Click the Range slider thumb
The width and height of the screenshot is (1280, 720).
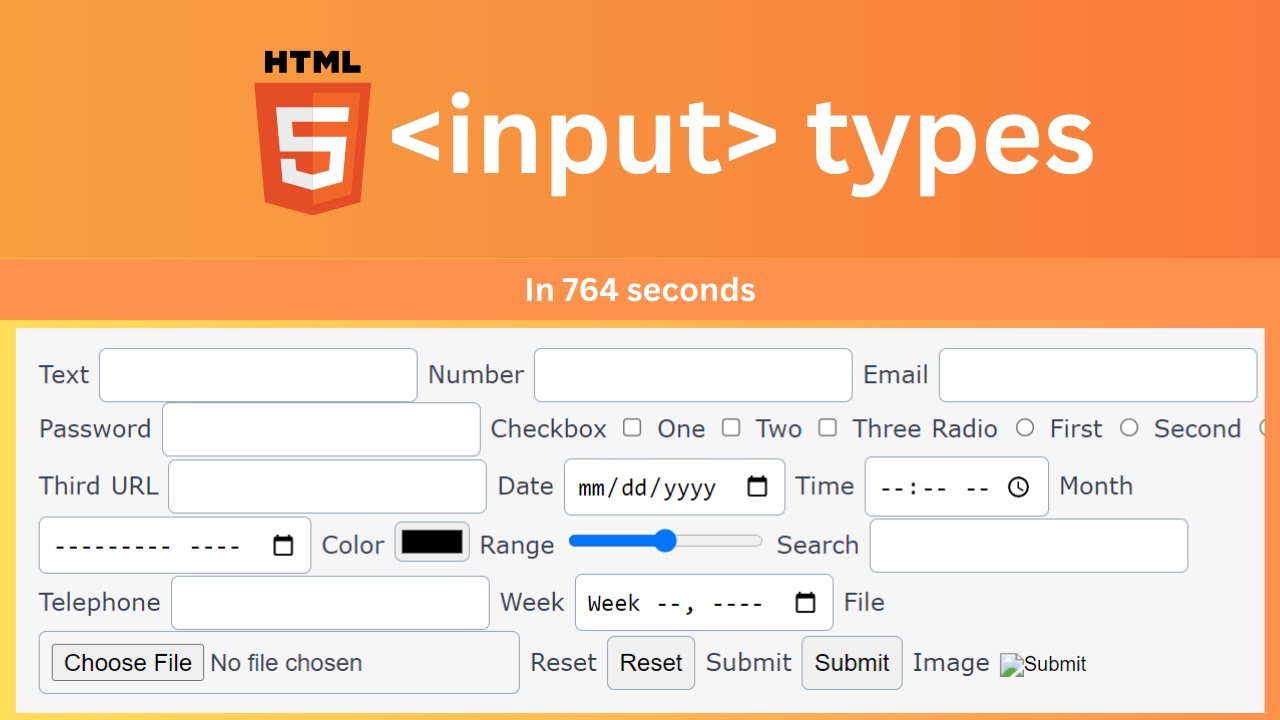pyautogui.click(x=665, y=541)
